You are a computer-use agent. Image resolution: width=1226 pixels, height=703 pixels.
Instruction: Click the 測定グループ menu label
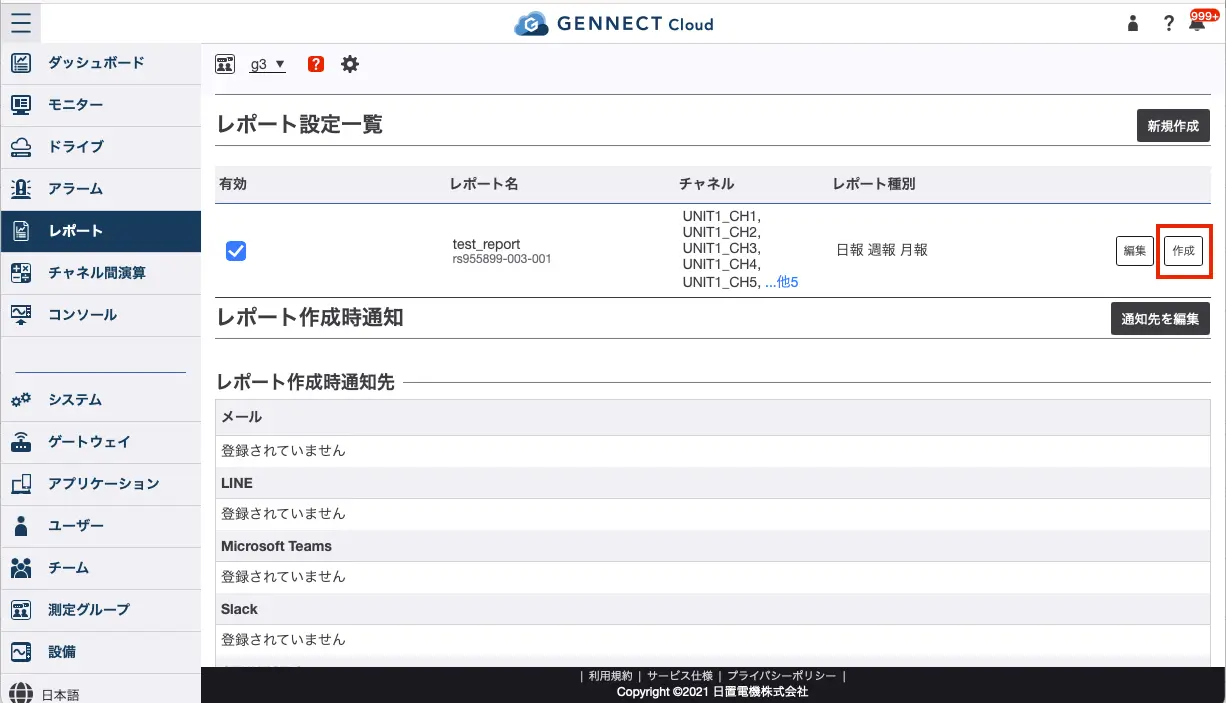click(89, 610)
